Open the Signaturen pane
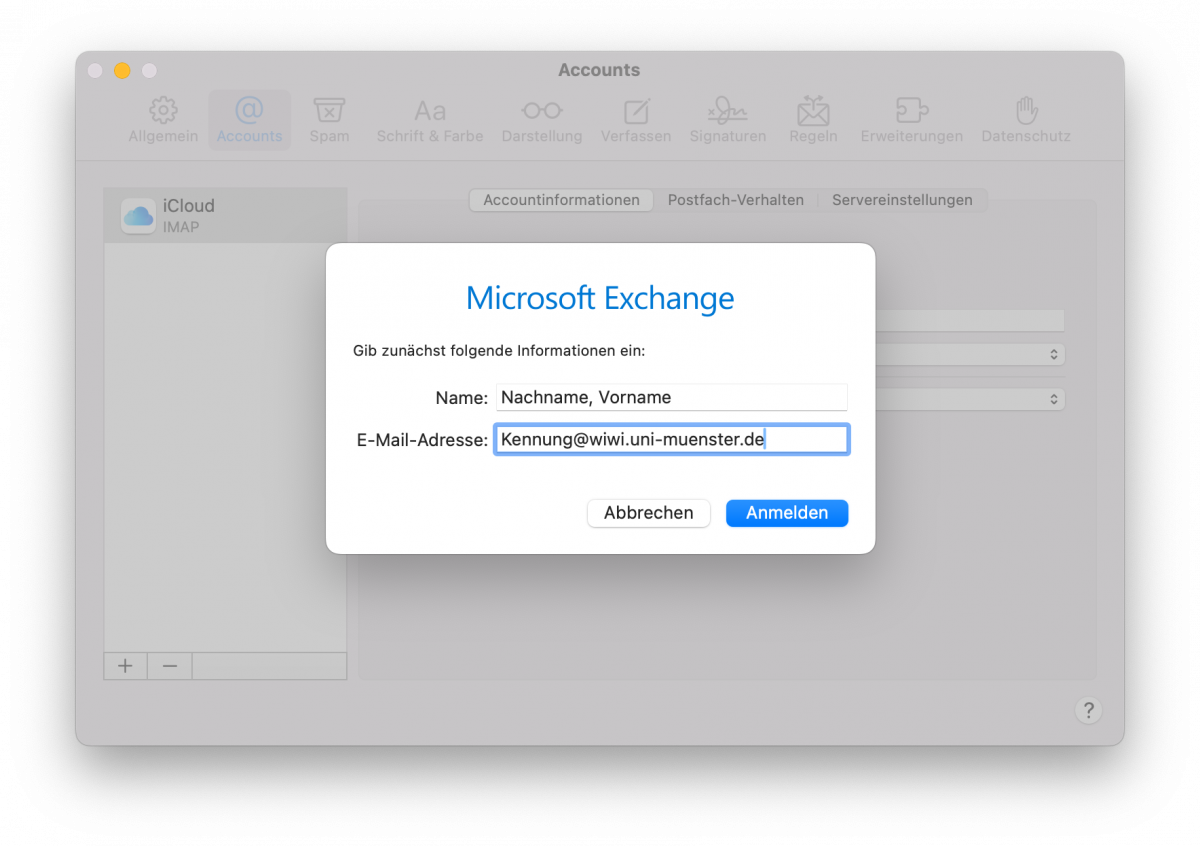The width and height of the screenshot is (1200, 846). (x=728, y=120)
